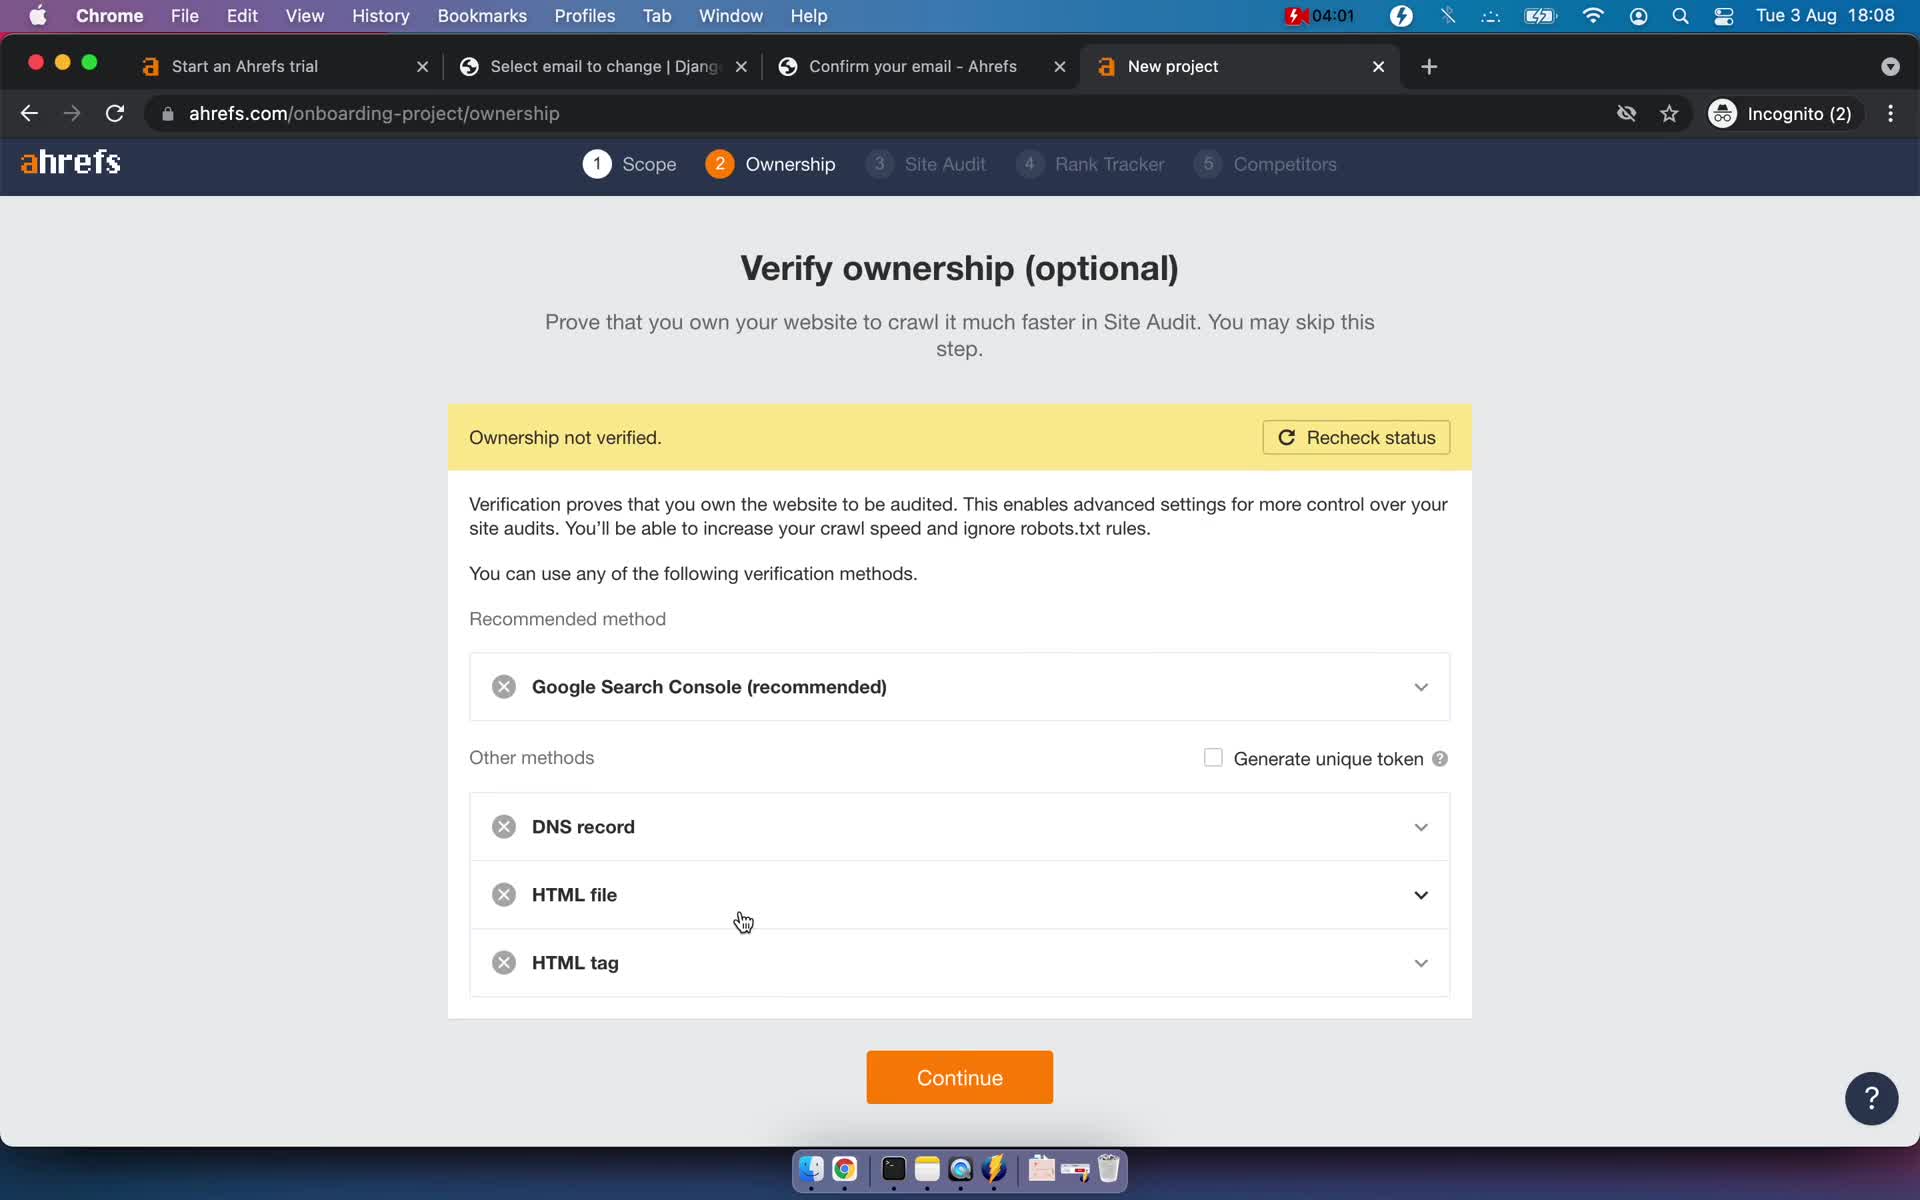
Task: Click the Scope step icon
Action: tap(596, 163)
